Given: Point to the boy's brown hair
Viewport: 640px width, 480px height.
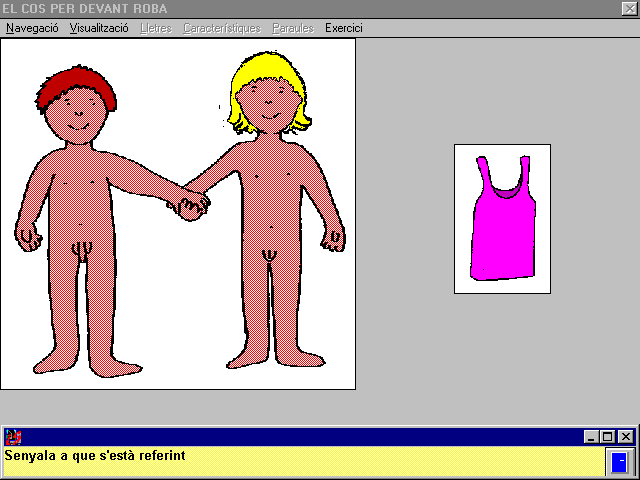Looking at the screenshot, I should pos(80,80).
